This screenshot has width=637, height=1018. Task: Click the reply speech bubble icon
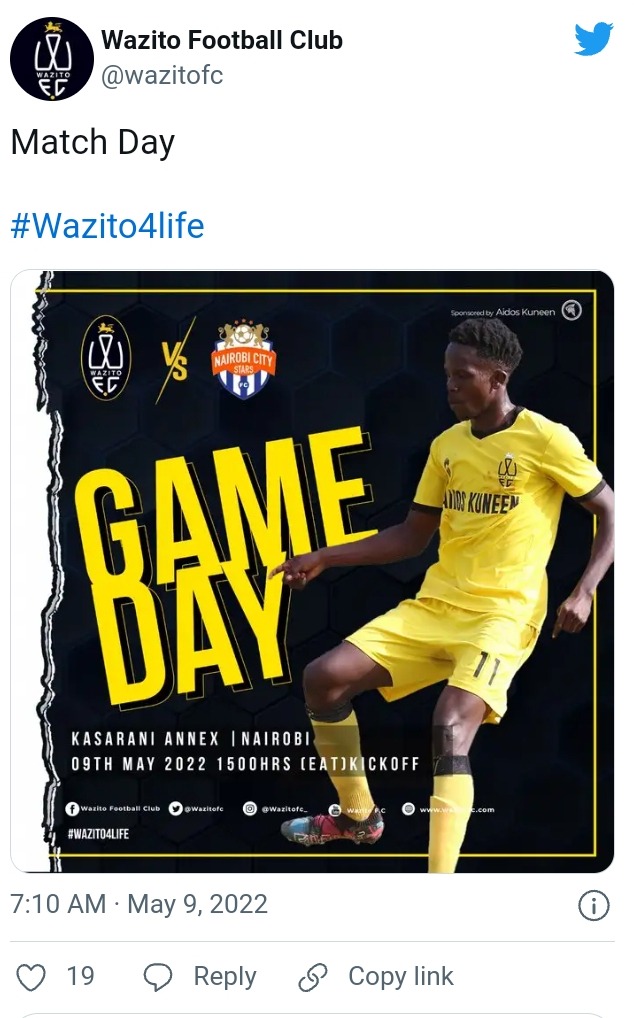pyautogui.click(x=158, y=977)
